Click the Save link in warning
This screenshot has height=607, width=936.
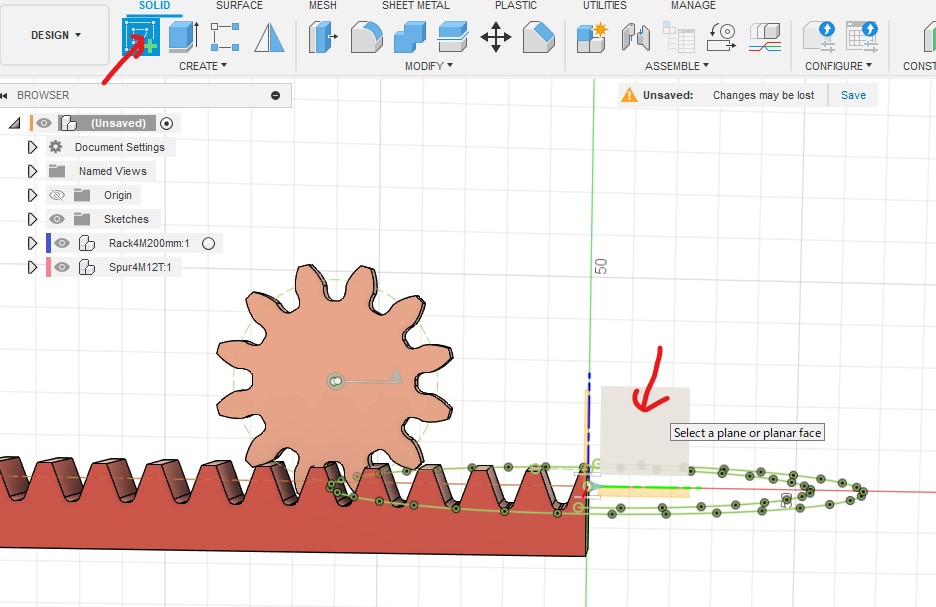tap(853, 95)
